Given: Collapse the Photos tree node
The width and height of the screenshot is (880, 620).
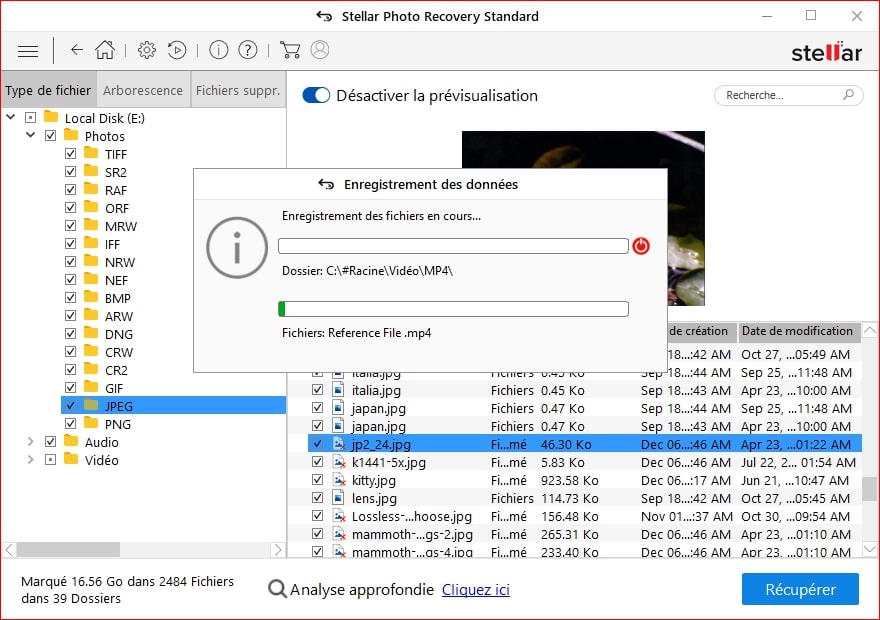Looking at the screenshot, I should [31, 135].
